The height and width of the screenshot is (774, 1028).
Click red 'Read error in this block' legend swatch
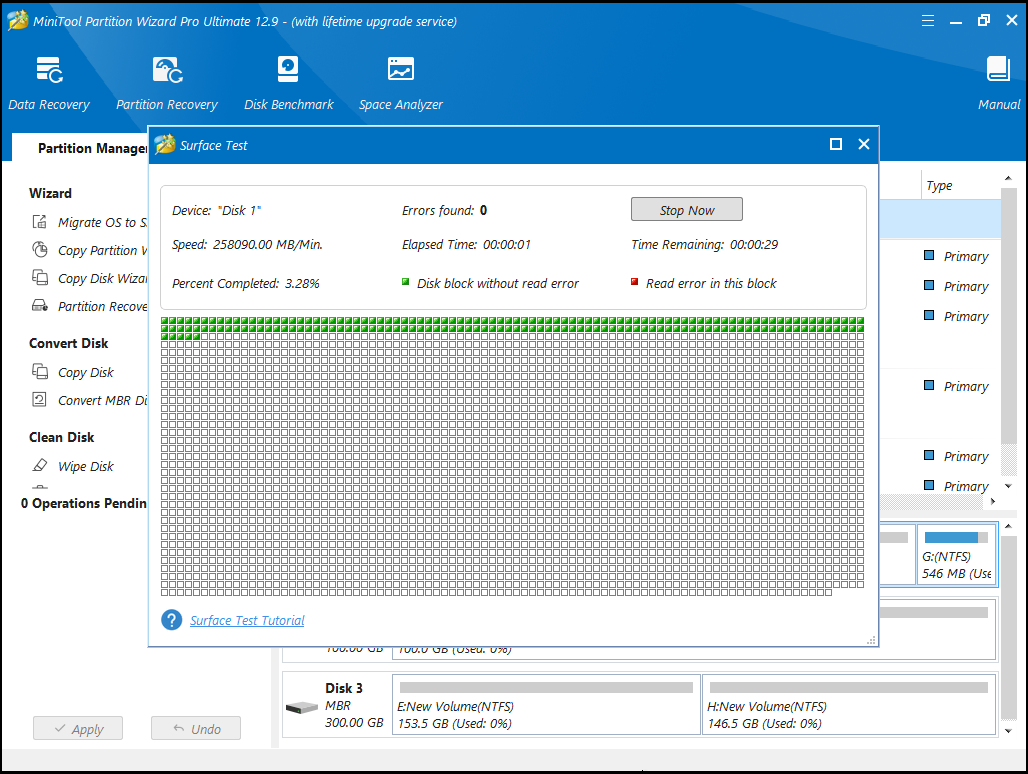[634, 282]
